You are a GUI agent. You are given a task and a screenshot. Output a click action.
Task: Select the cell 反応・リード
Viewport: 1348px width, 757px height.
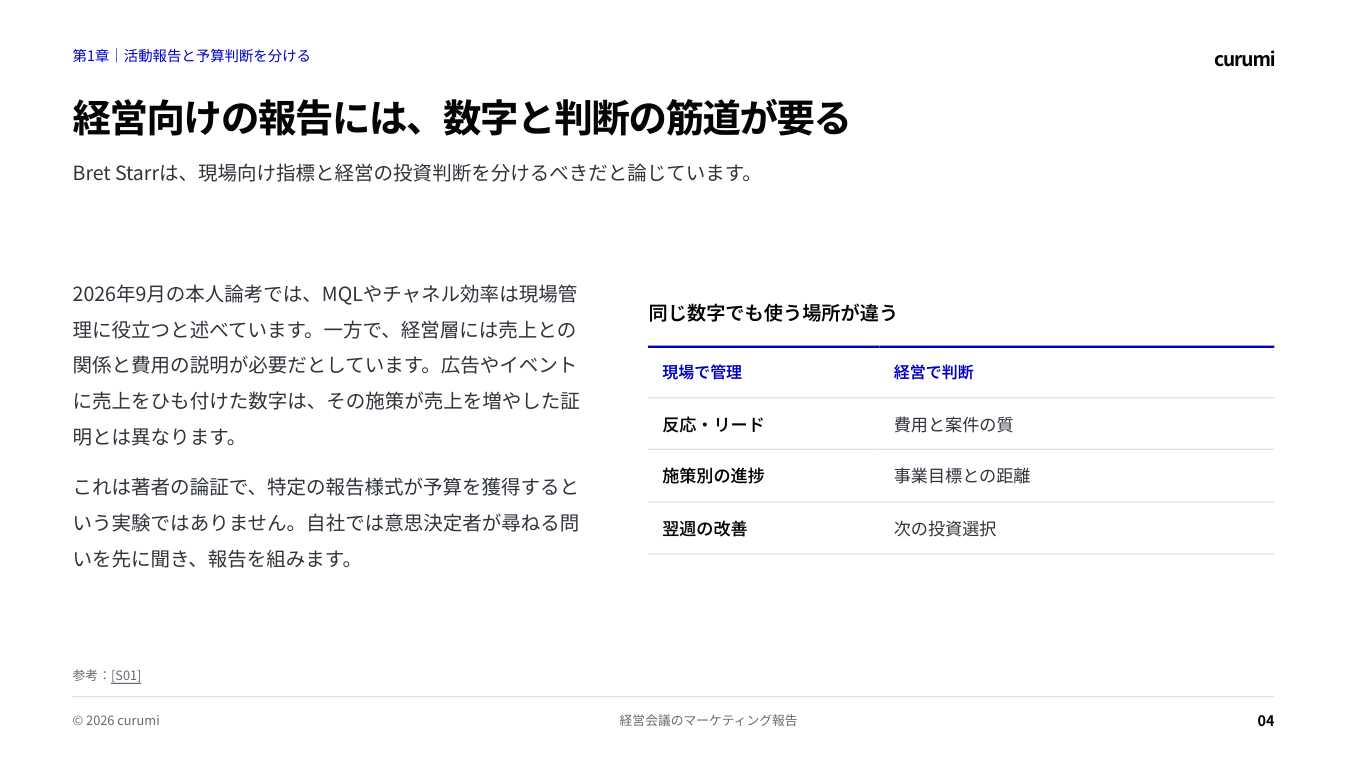coord(713,424)
